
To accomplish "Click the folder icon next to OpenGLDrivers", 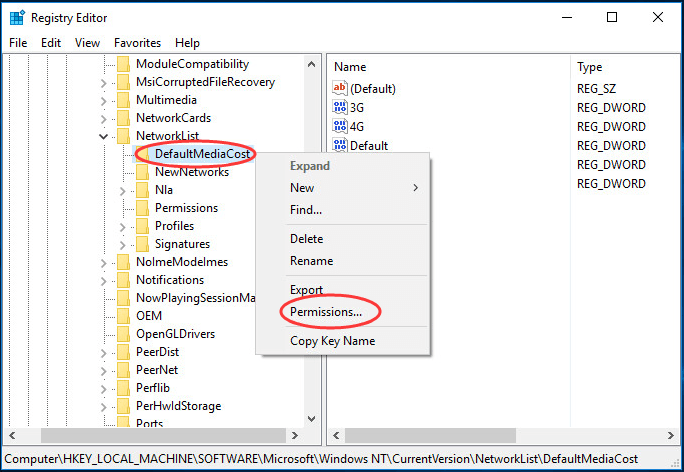I will tap(123, 334).
